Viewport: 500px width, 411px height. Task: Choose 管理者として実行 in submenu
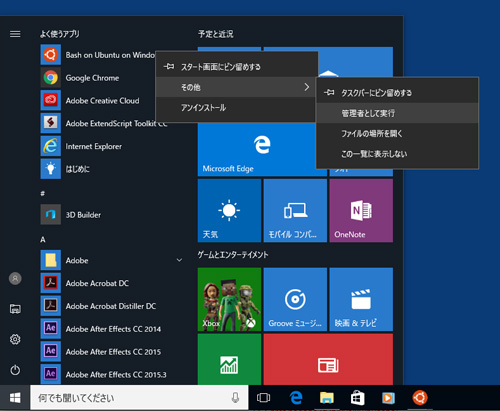pos(397,113)
